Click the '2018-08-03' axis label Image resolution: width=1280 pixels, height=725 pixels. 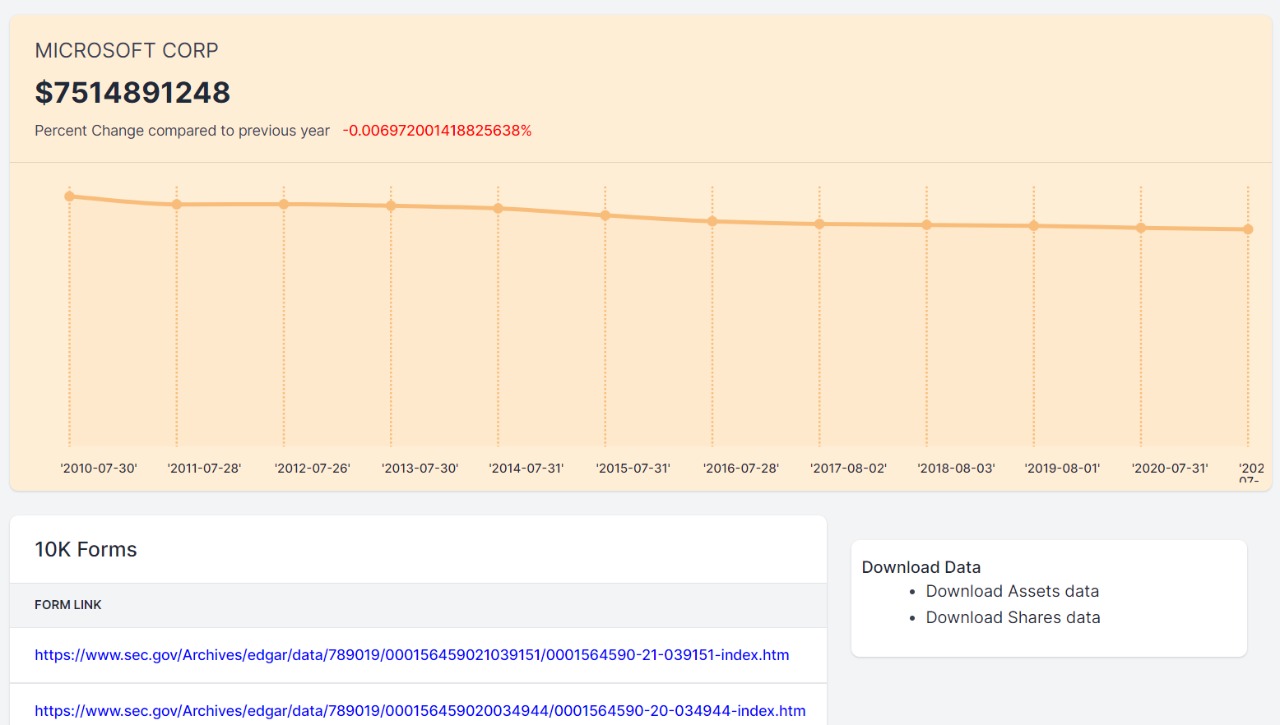coord(956,468)
